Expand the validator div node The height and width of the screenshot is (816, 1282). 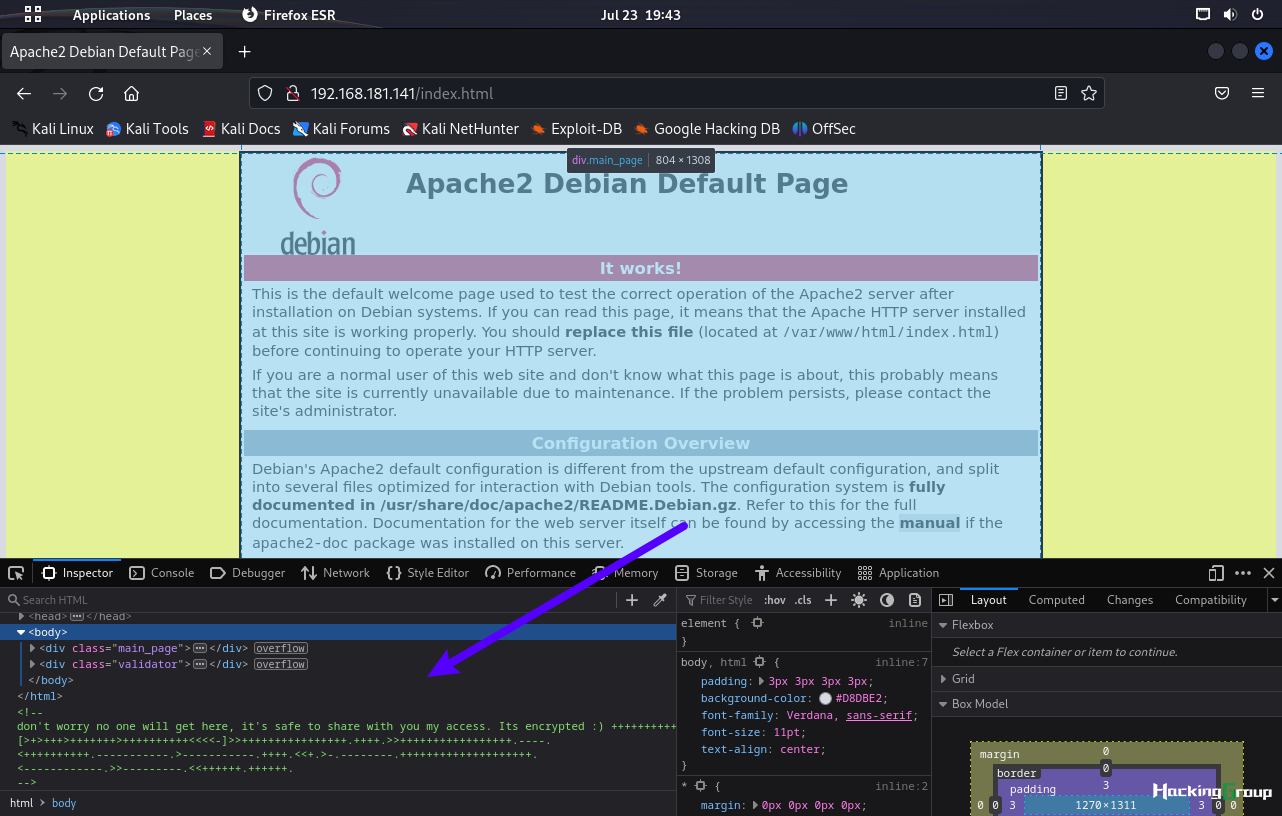(33, 664)
